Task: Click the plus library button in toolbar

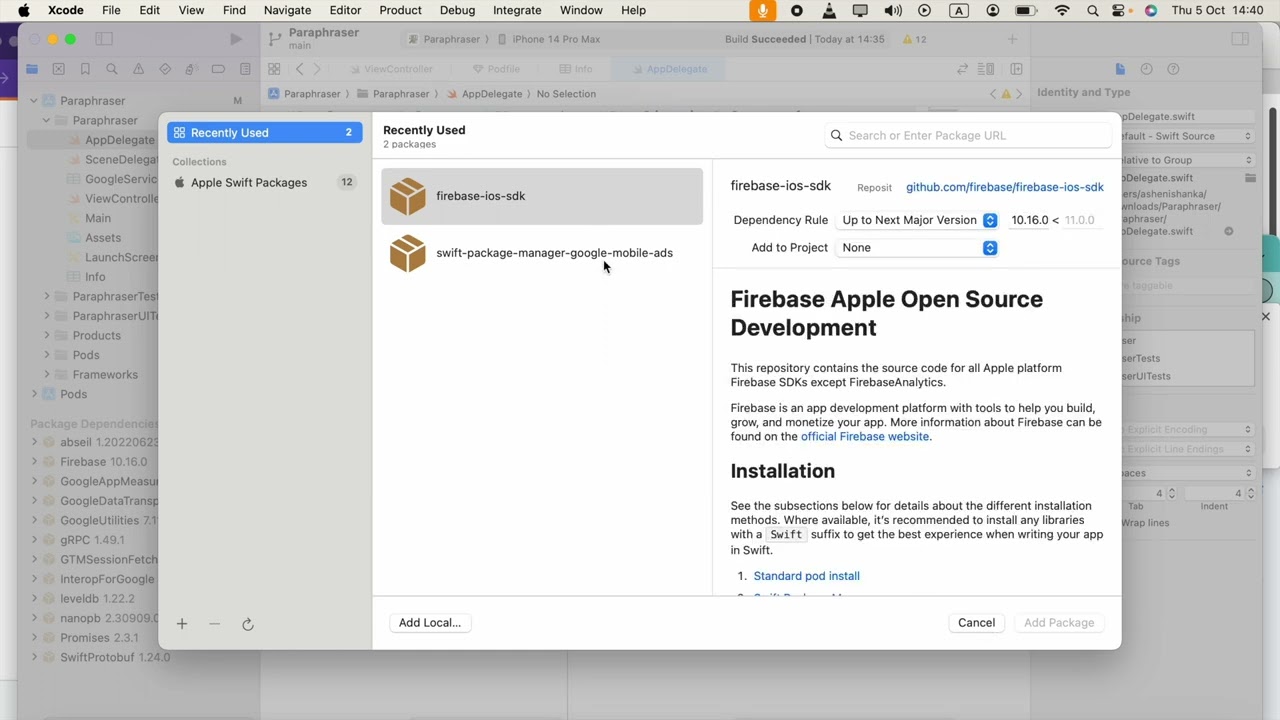Action: pos(1012,39)
